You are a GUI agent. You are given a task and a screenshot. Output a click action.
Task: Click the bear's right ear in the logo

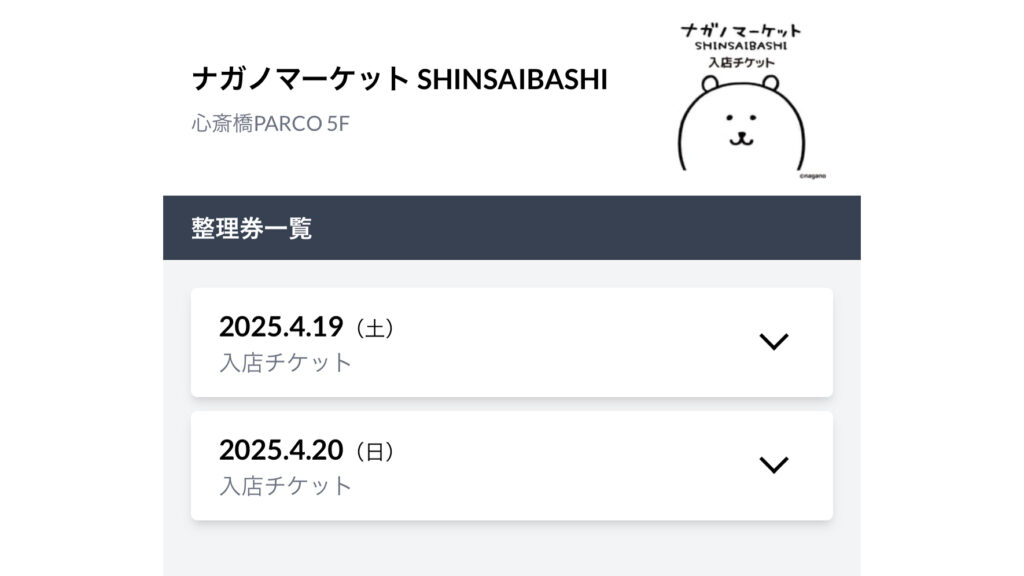pos(771,83)
